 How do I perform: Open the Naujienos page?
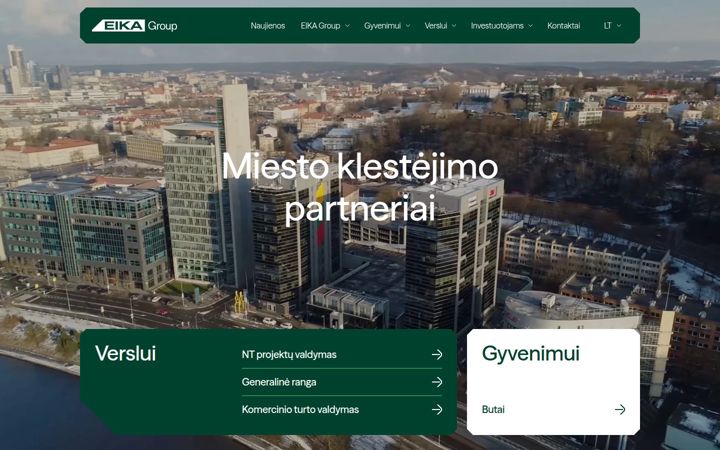tap(268, 26)
